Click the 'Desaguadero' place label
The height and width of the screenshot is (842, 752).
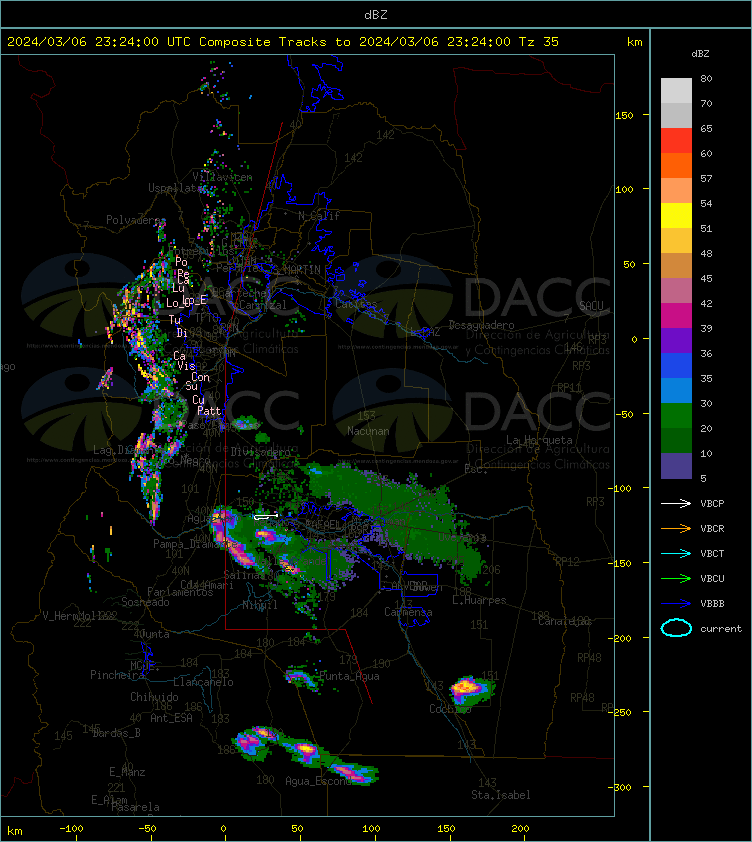[481, 325]
